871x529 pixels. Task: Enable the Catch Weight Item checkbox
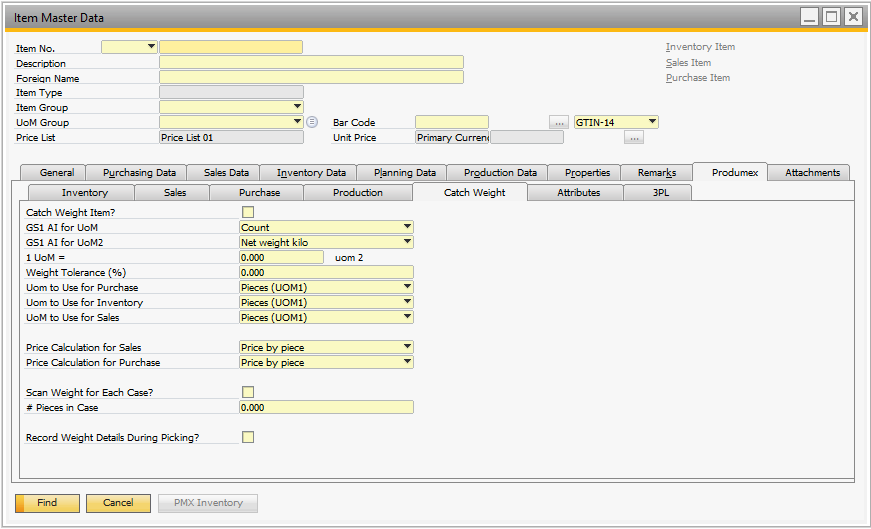(x=248, y=212)
